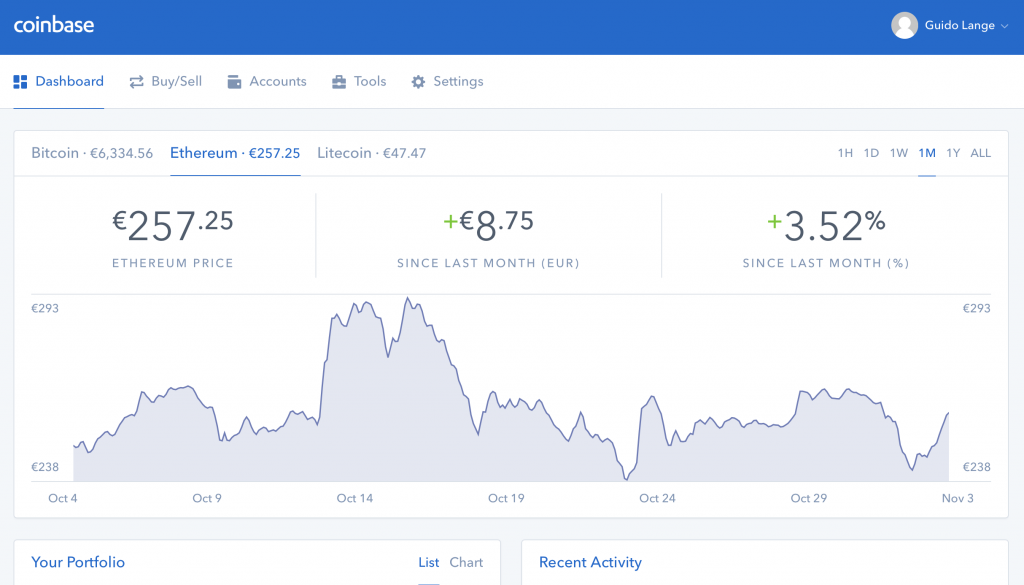Click the Oct 29 date label
Viewport: 1024px width, 585px height.
[x=808, y=498]
